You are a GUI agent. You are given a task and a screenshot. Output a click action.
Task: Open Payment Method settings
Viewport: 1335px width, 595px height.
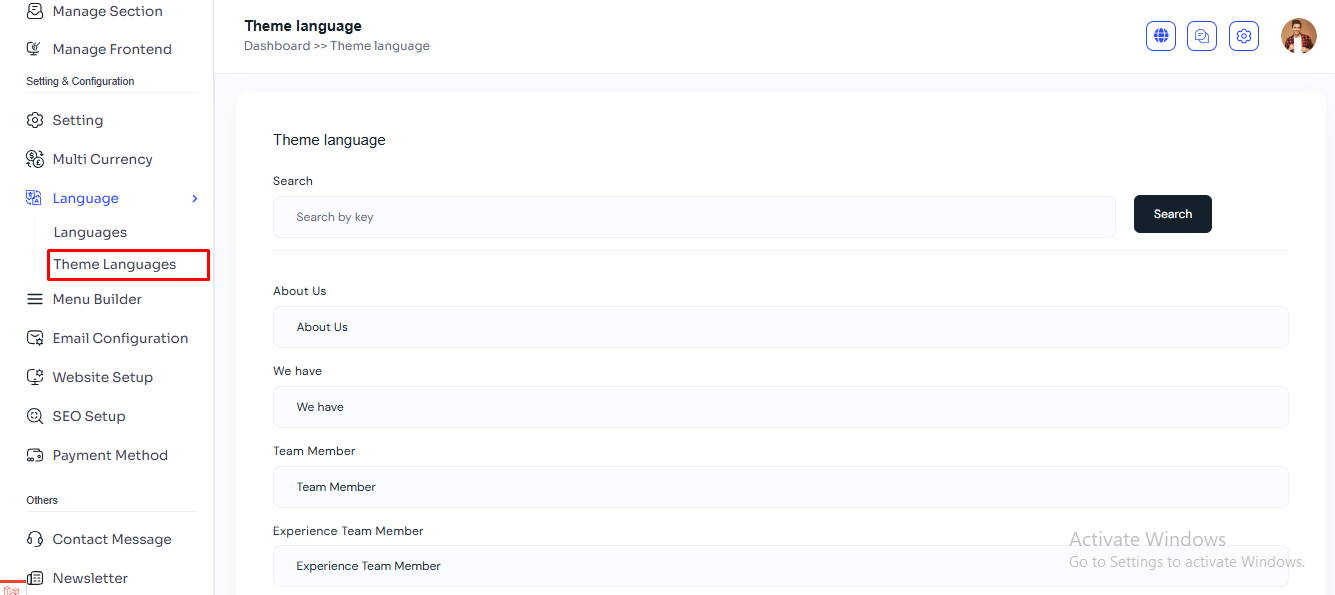tap(110, 455)
